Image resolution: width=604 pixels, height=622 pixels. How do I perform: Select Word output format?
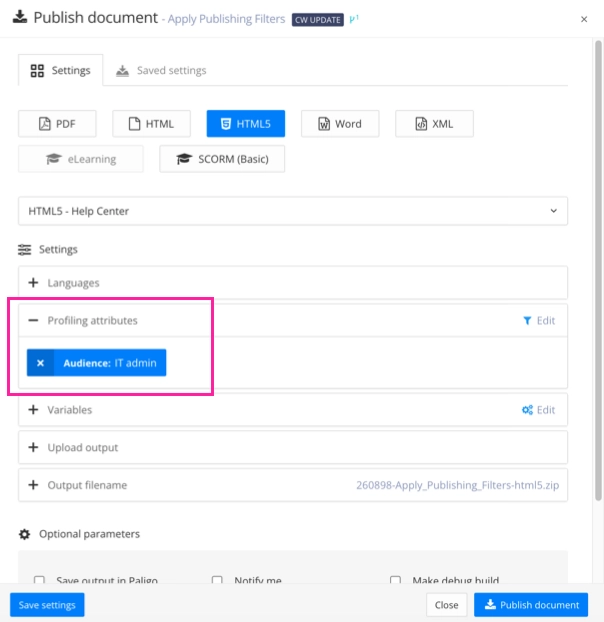click(340, 124)
